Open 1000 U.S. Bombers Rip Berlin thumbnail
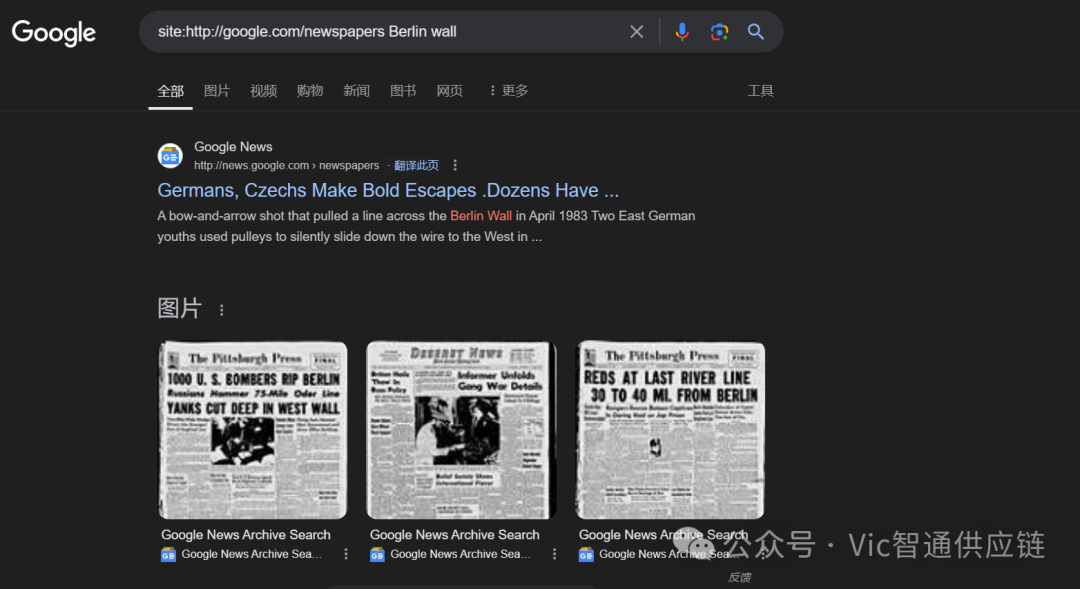This screenshot has width=1080, height=589. coord(253,430)
